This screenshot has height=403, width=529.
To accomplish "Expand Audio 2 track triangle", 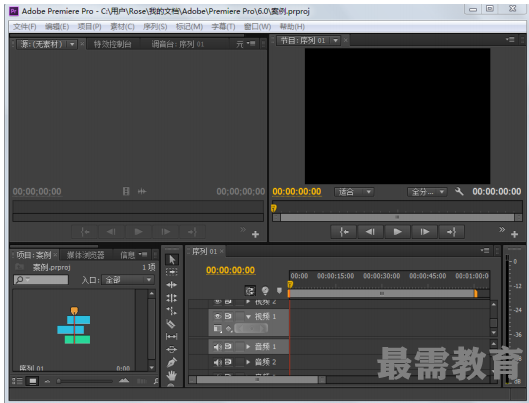I will tap(249, 362).
